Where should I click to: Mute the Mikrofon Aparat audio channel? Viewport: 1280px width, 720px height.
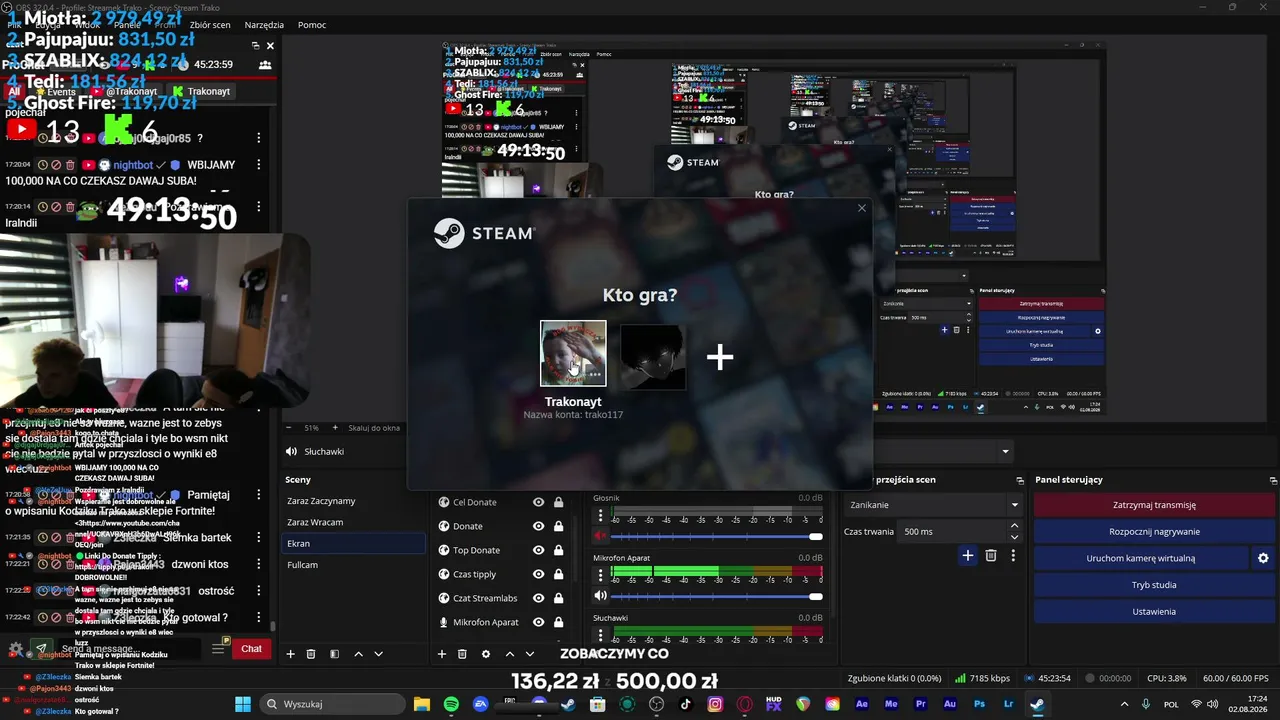(601, 596)
